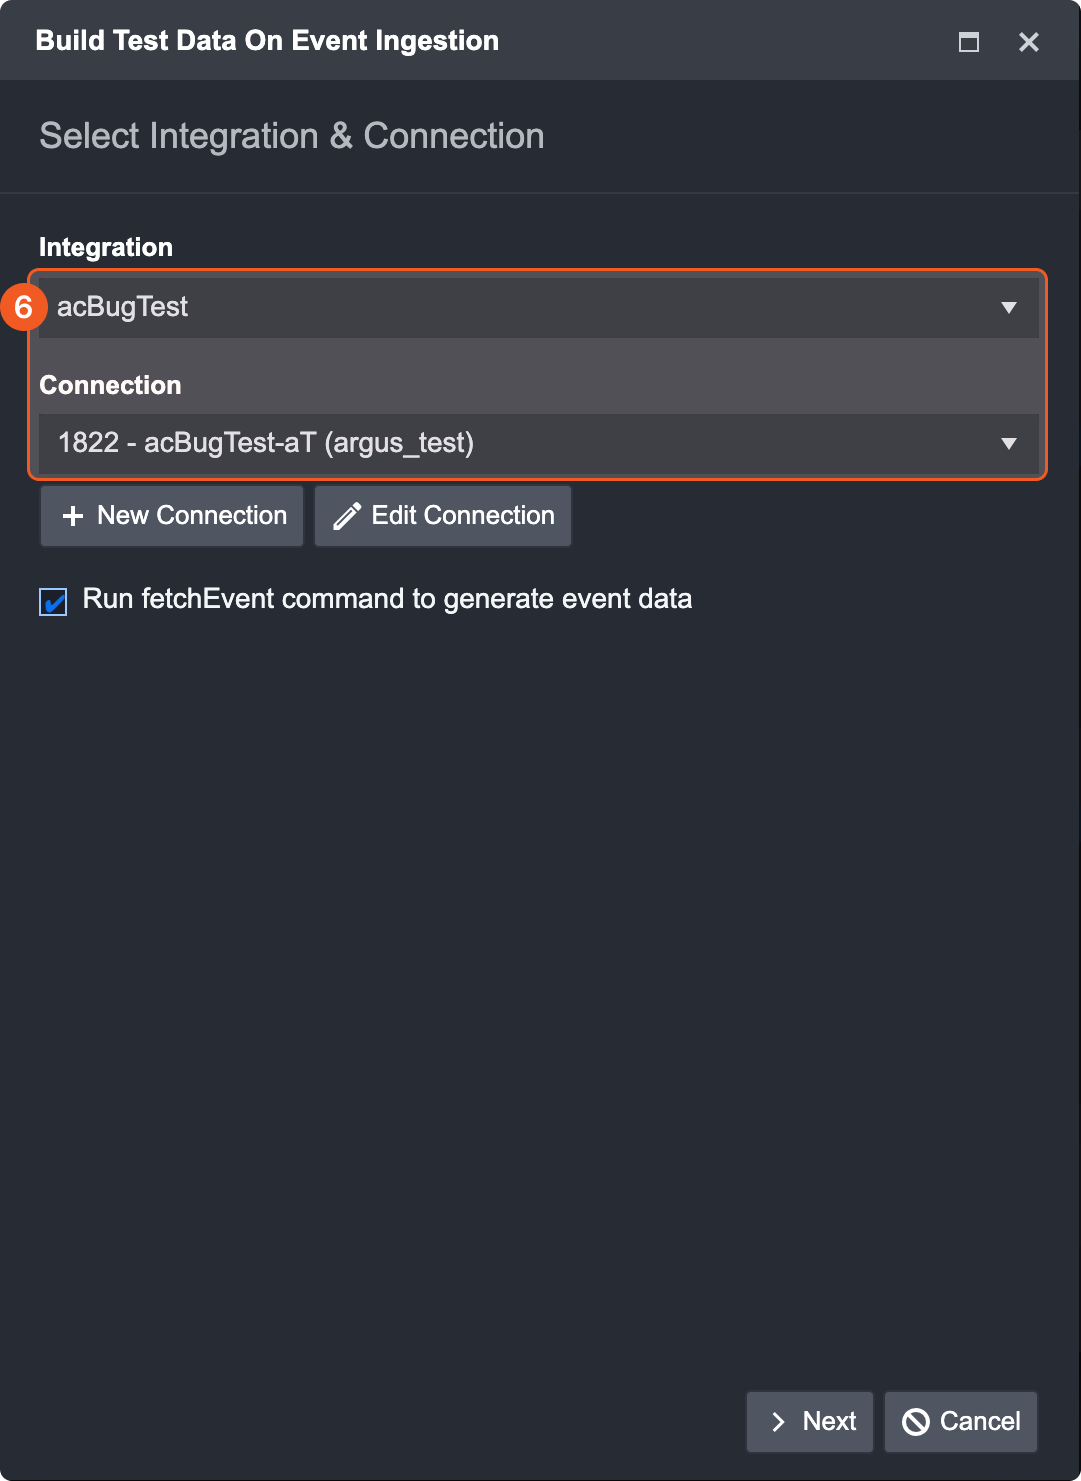The image size is (1081, 1481).
Task: Proceed with the Next button
Action: [810, 1422]
